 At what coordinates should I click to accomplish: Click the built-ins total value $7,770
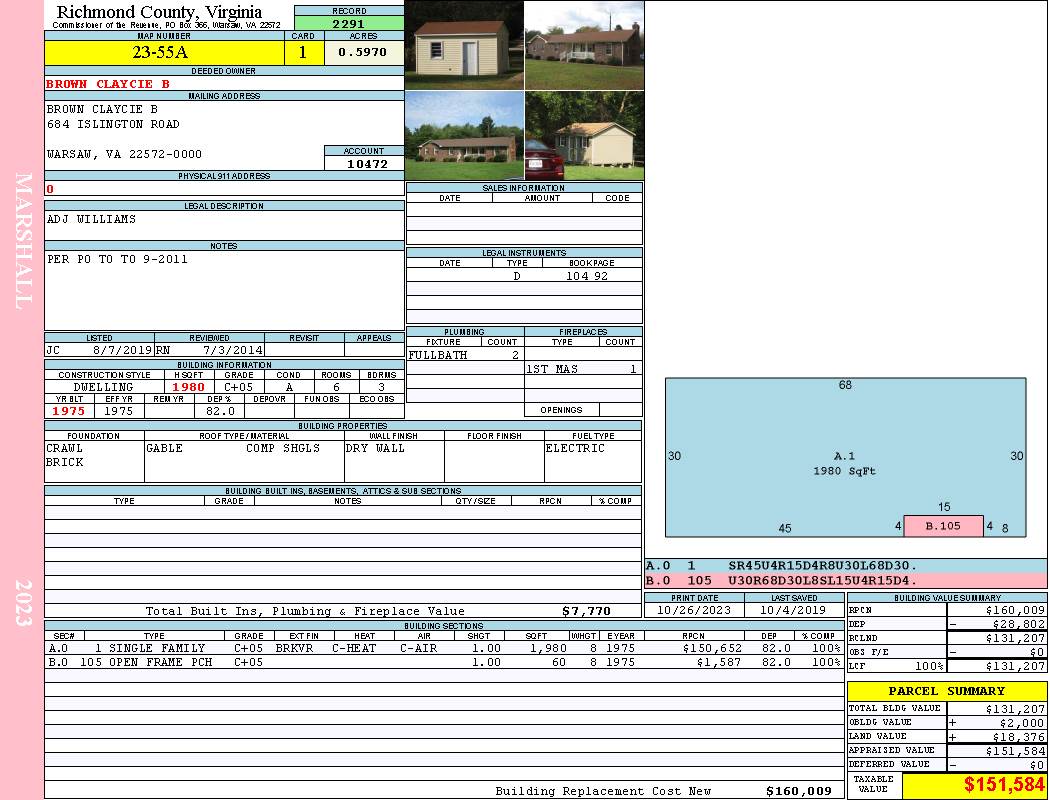587,611
